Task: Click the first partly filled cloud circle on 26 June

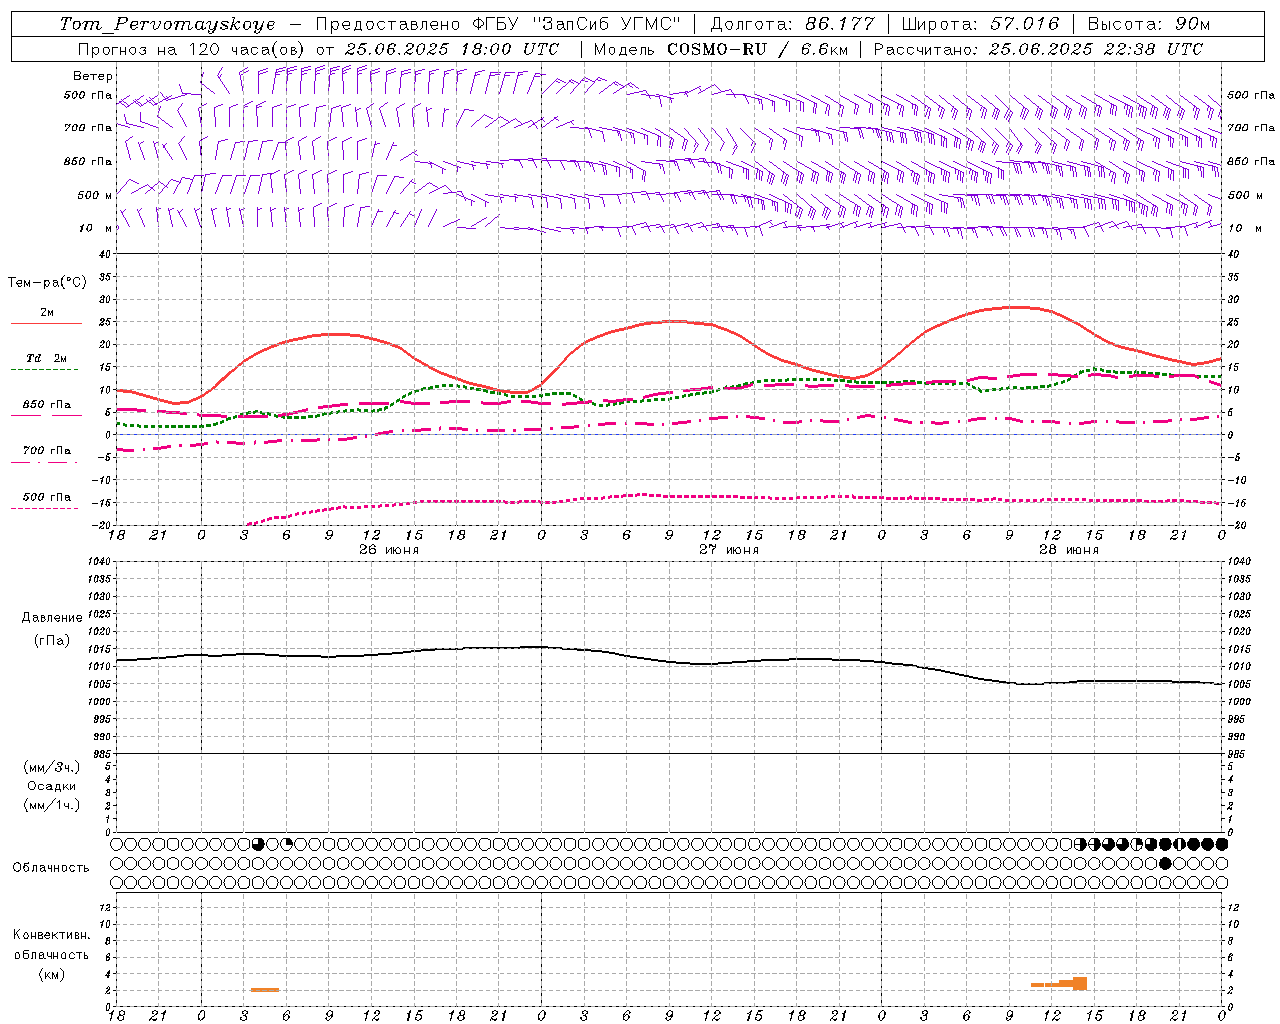Action: click(x=258, y=844)
